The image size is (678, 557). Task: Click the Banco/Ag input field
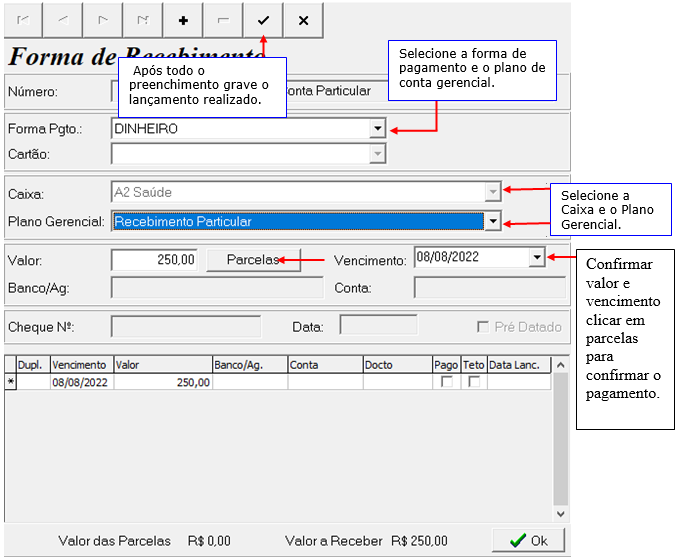[x=217, y=288]
